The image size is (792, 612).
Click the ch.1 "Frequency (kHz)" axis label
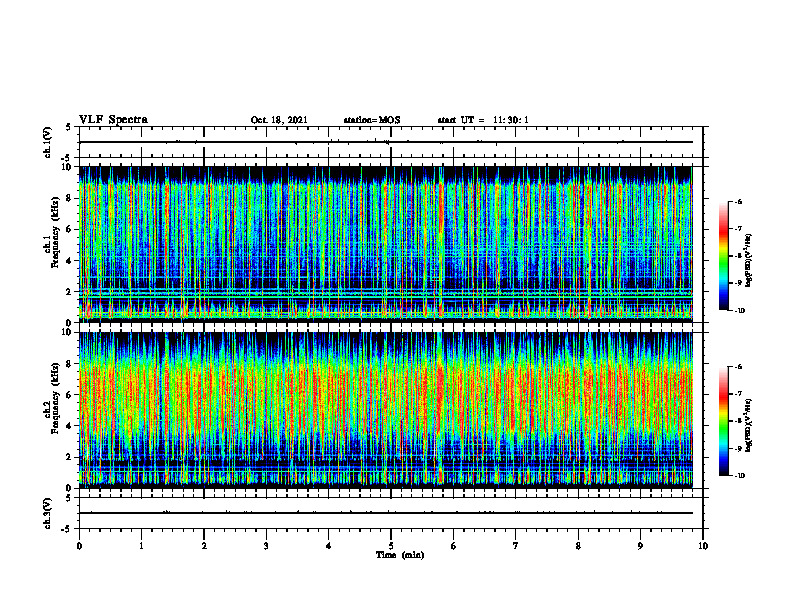pos(55,233)
